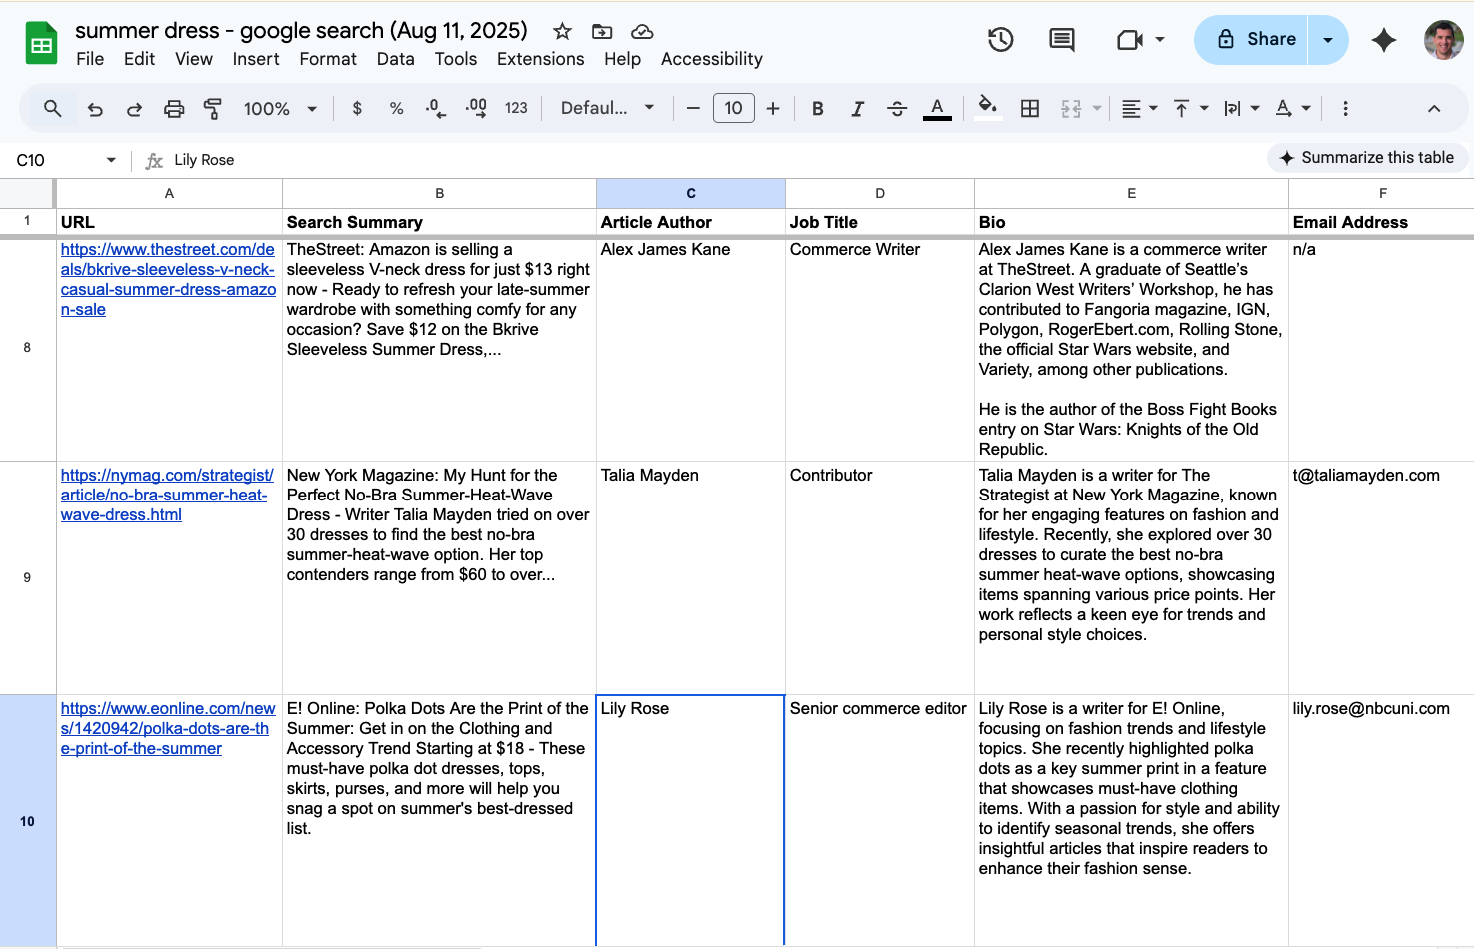Image resolution: width=1474 pixels, height=949 pixels.
Task: Click the Print icon in toolbar
Action: coord(174,109)
